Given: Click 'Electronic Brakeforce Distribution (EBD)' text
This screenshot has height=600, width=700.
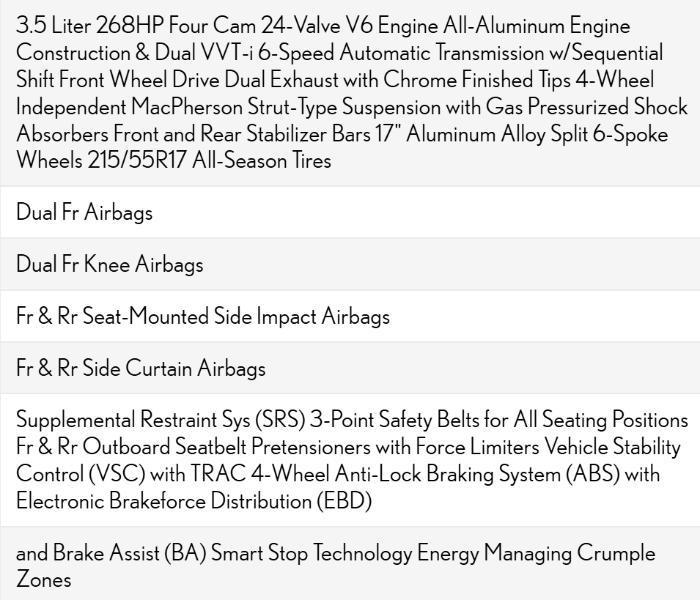Looking at the screenshot, I should pyautogui.click(x=194, y=501).
